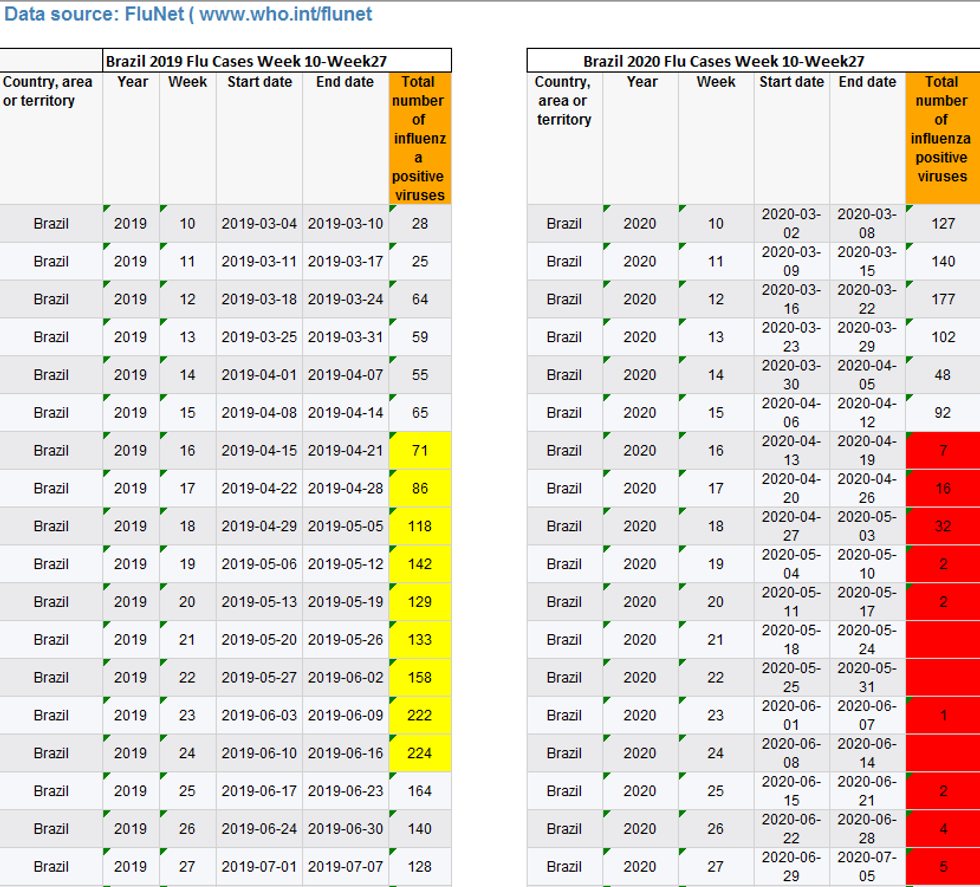Select the yellow cell showing 224
980x887 pixels.
point(419,753)
